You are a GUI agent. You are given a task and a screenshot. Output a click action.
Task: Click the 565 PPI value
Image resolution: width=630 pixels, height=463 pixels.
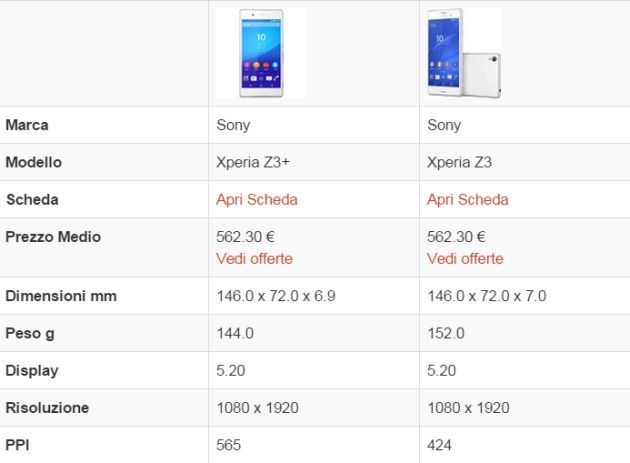pos(229,444)
